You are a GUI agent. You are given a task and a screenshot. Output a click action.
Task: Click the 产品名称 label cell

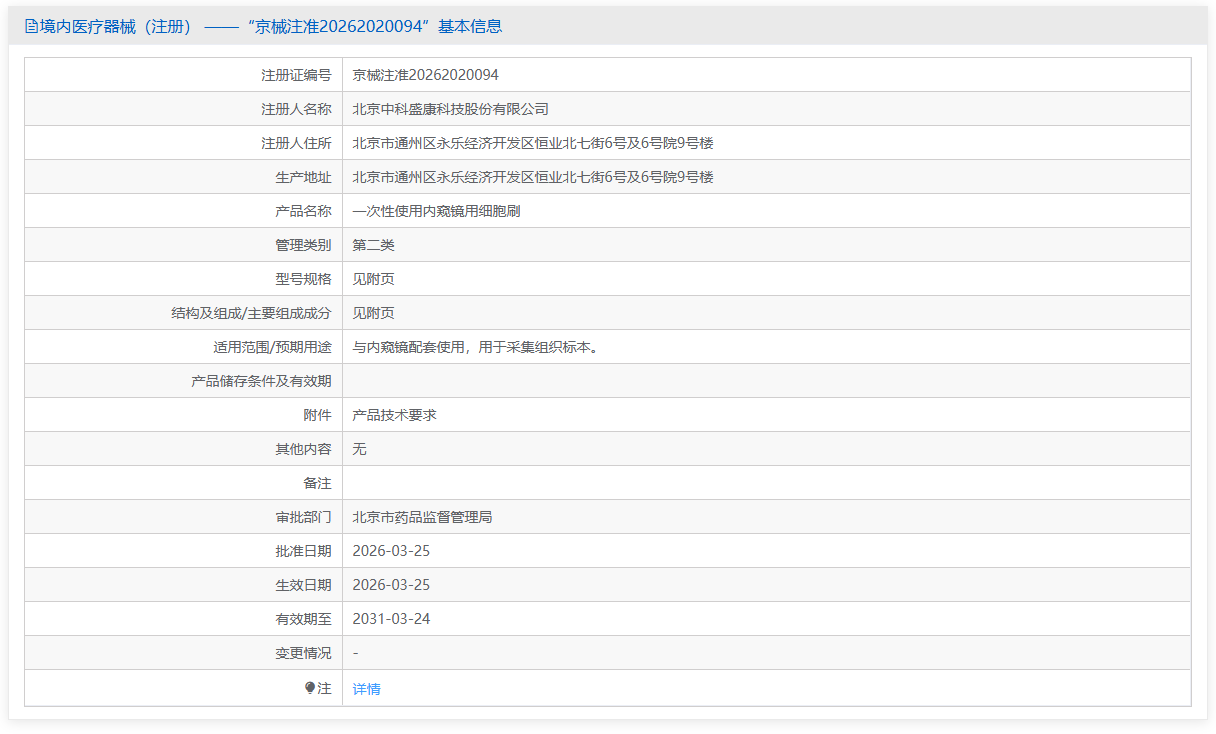tap(184, 211)
